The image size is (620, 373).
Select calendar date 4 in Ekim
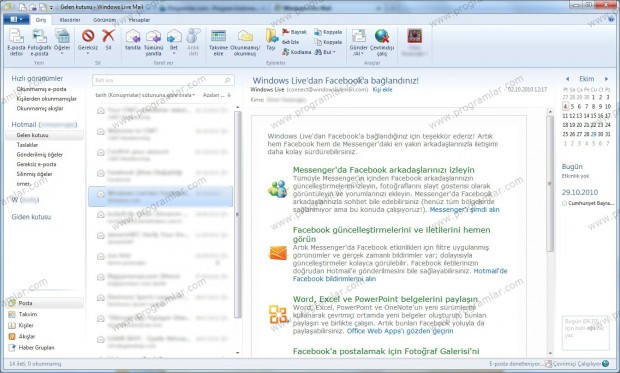point(565,106)
